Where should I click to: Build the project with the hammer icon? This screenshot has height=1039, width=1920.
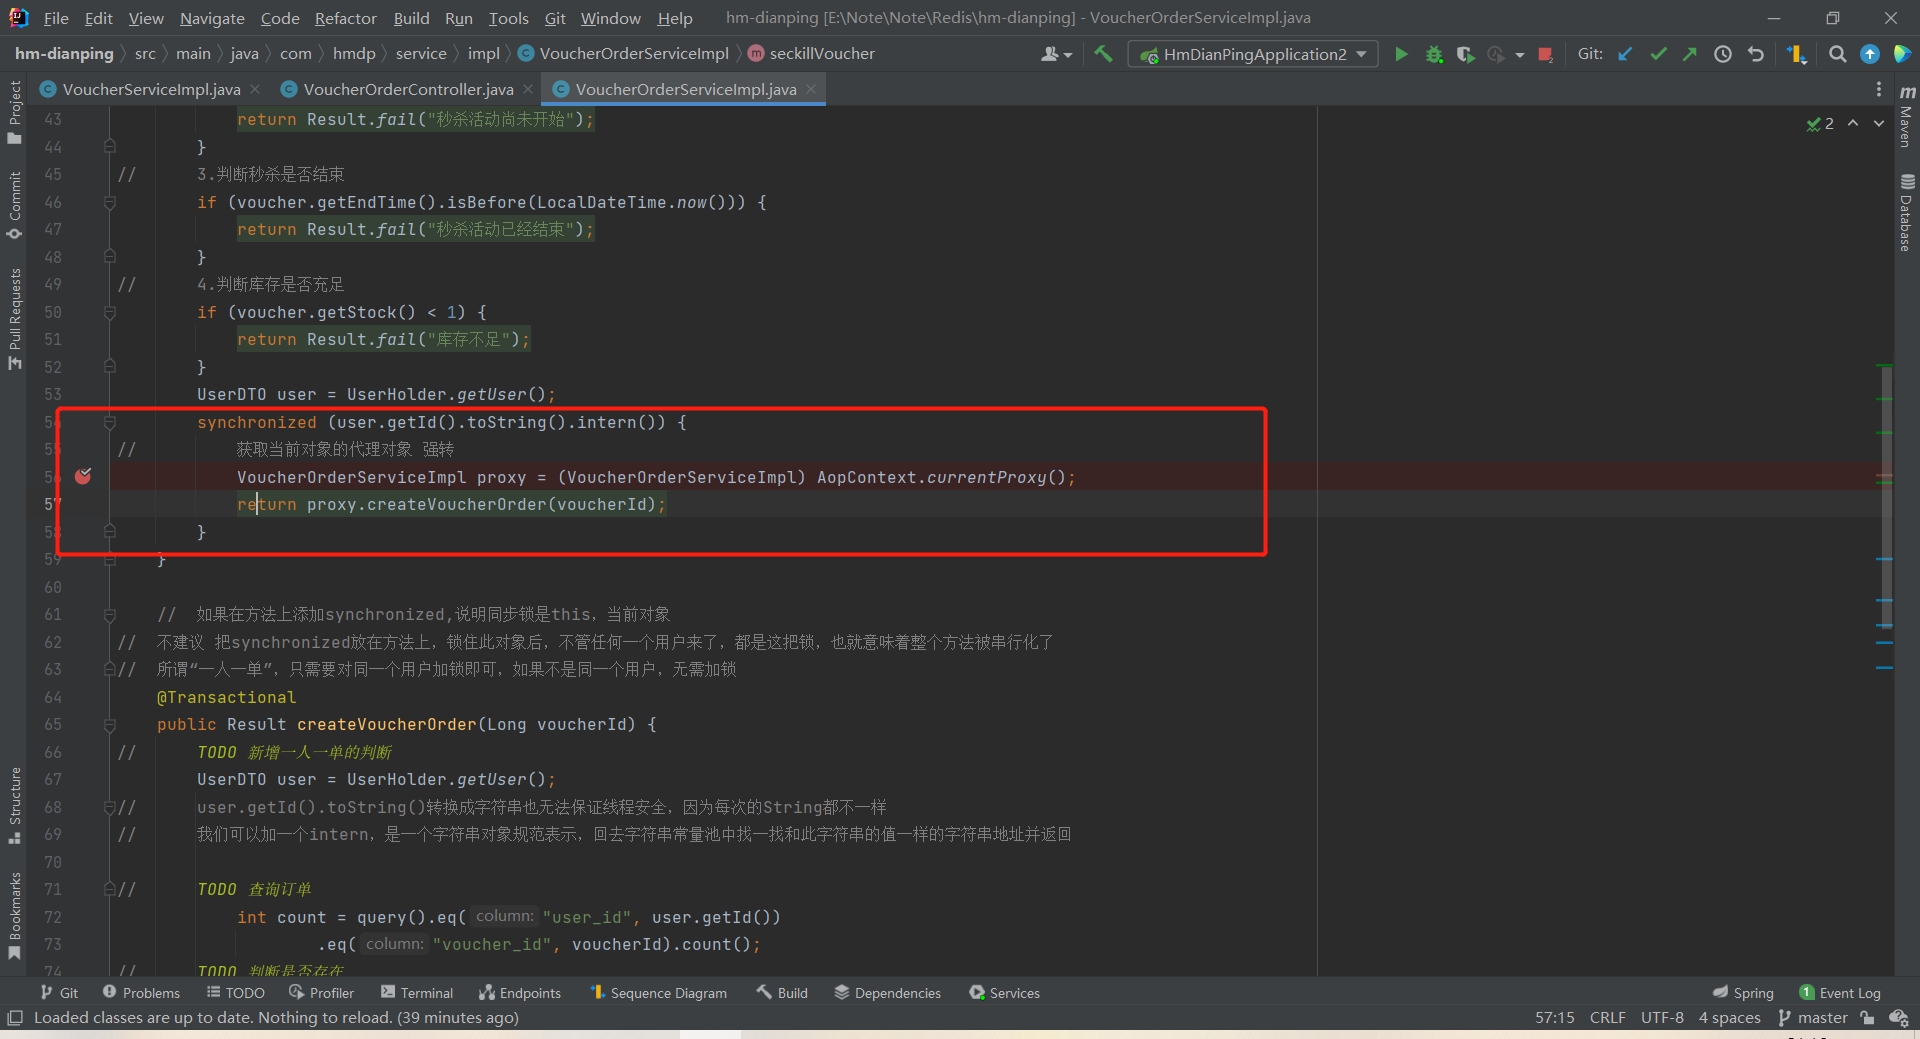pos(1103,54)
